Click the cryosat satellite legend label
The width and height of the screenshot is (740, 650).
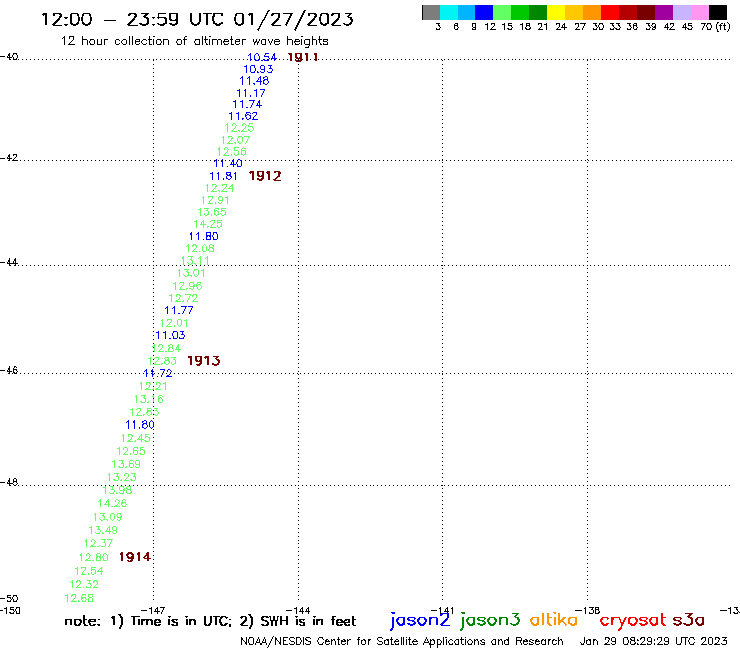[x=632, y=620]
